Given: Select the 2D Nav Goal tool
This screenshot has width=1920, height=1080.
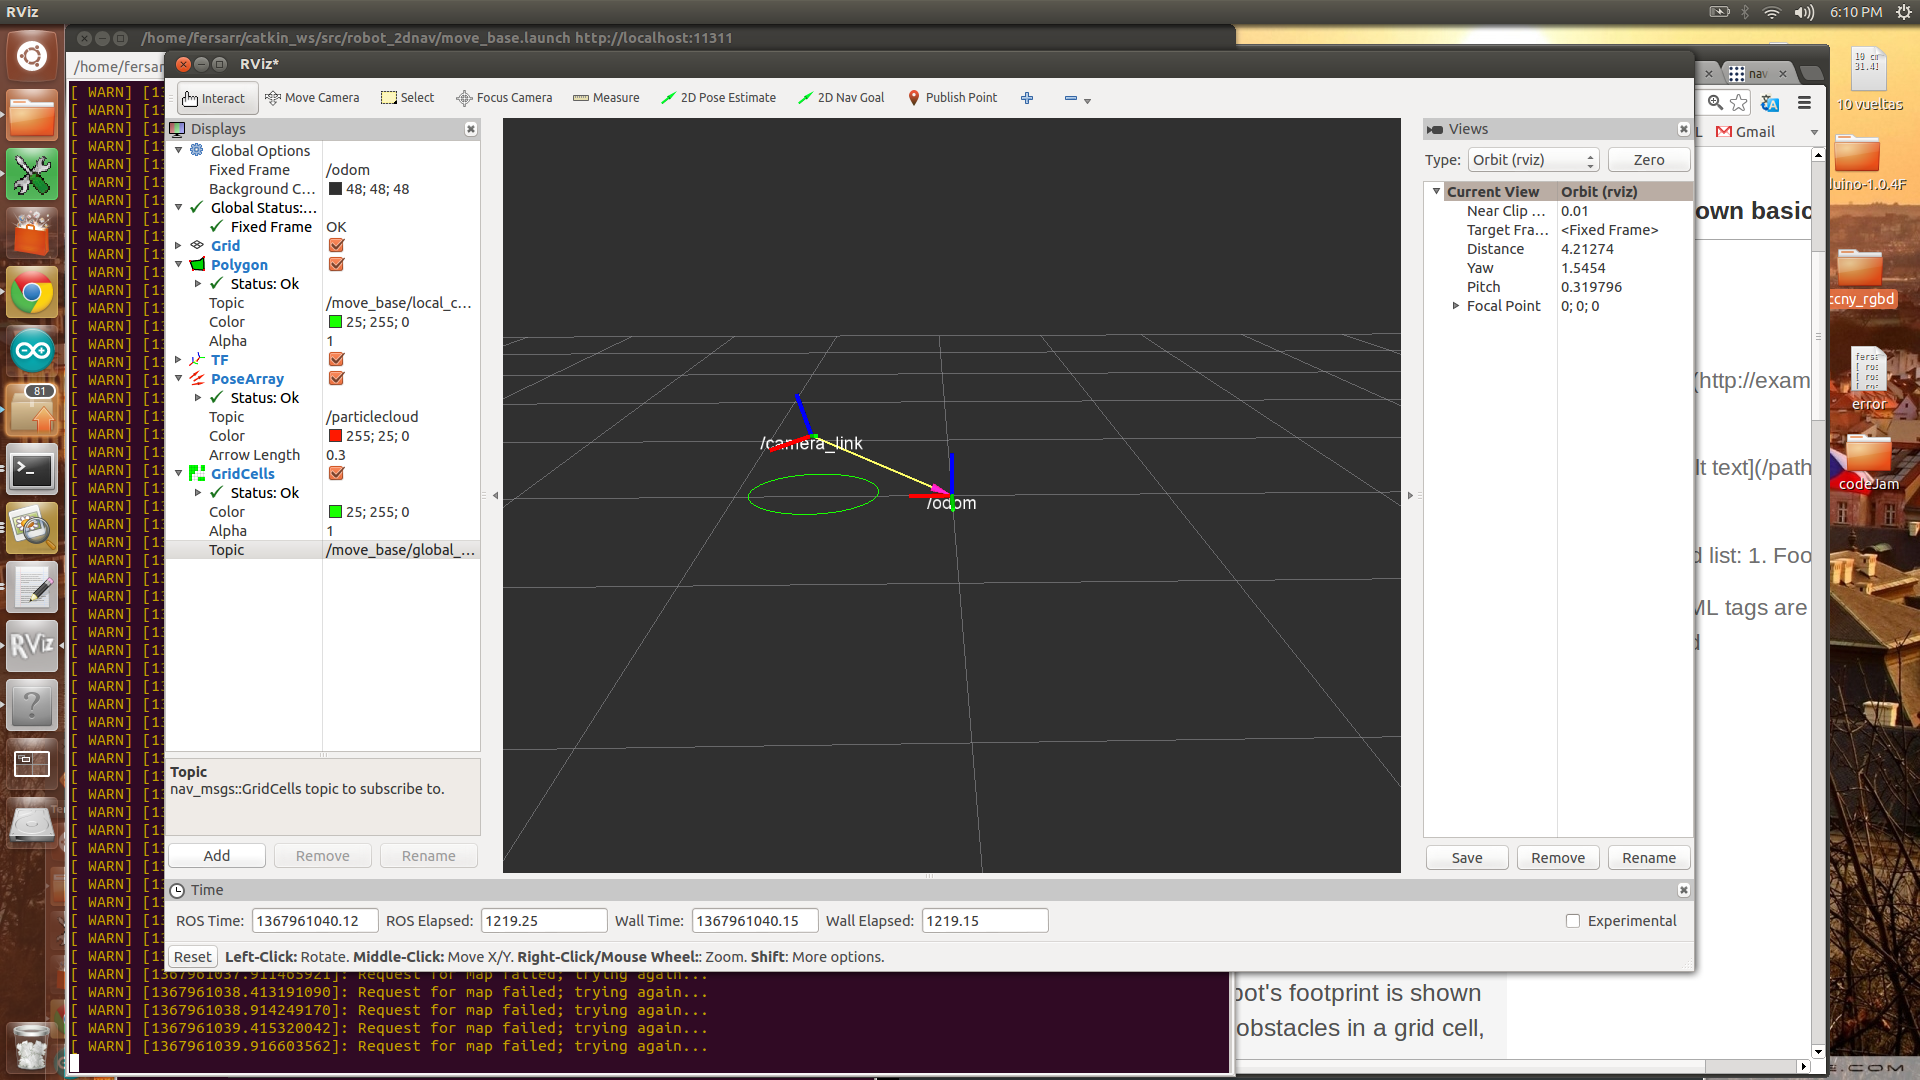Looking at the screenshot, I should (841, 98).
